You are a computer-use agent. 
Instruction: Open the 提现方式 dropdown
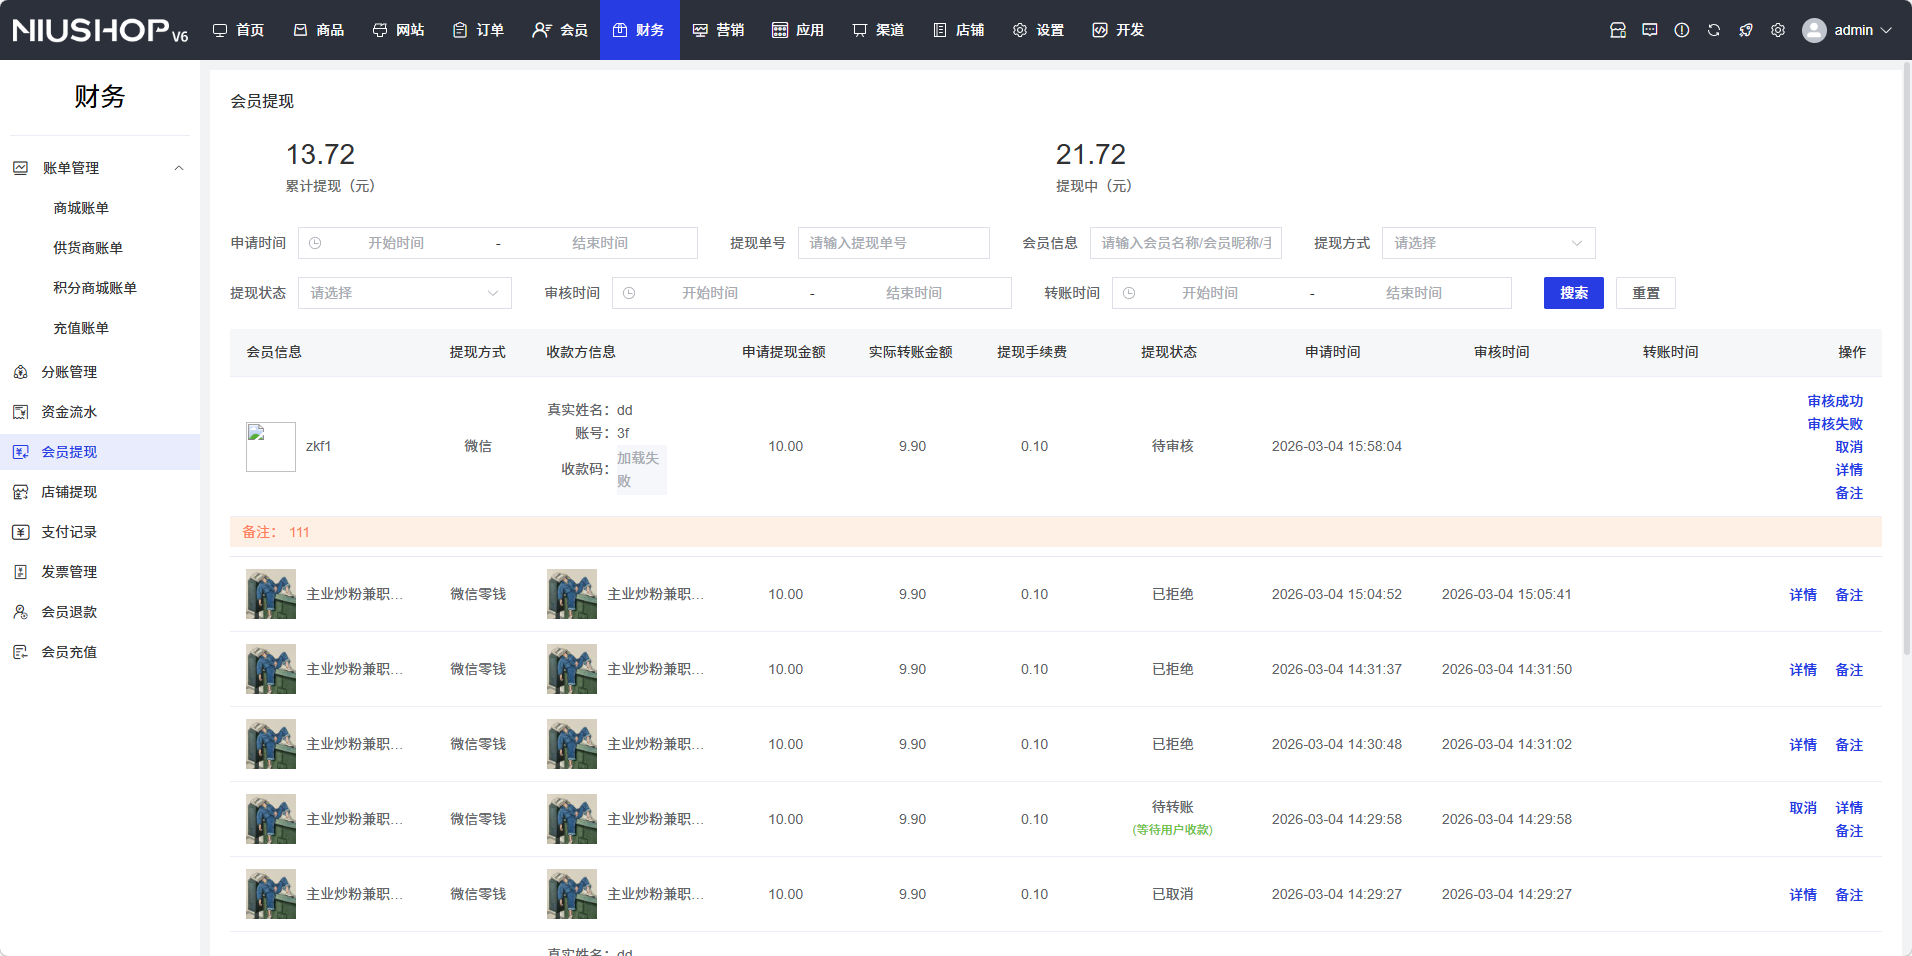(1487, 243)
